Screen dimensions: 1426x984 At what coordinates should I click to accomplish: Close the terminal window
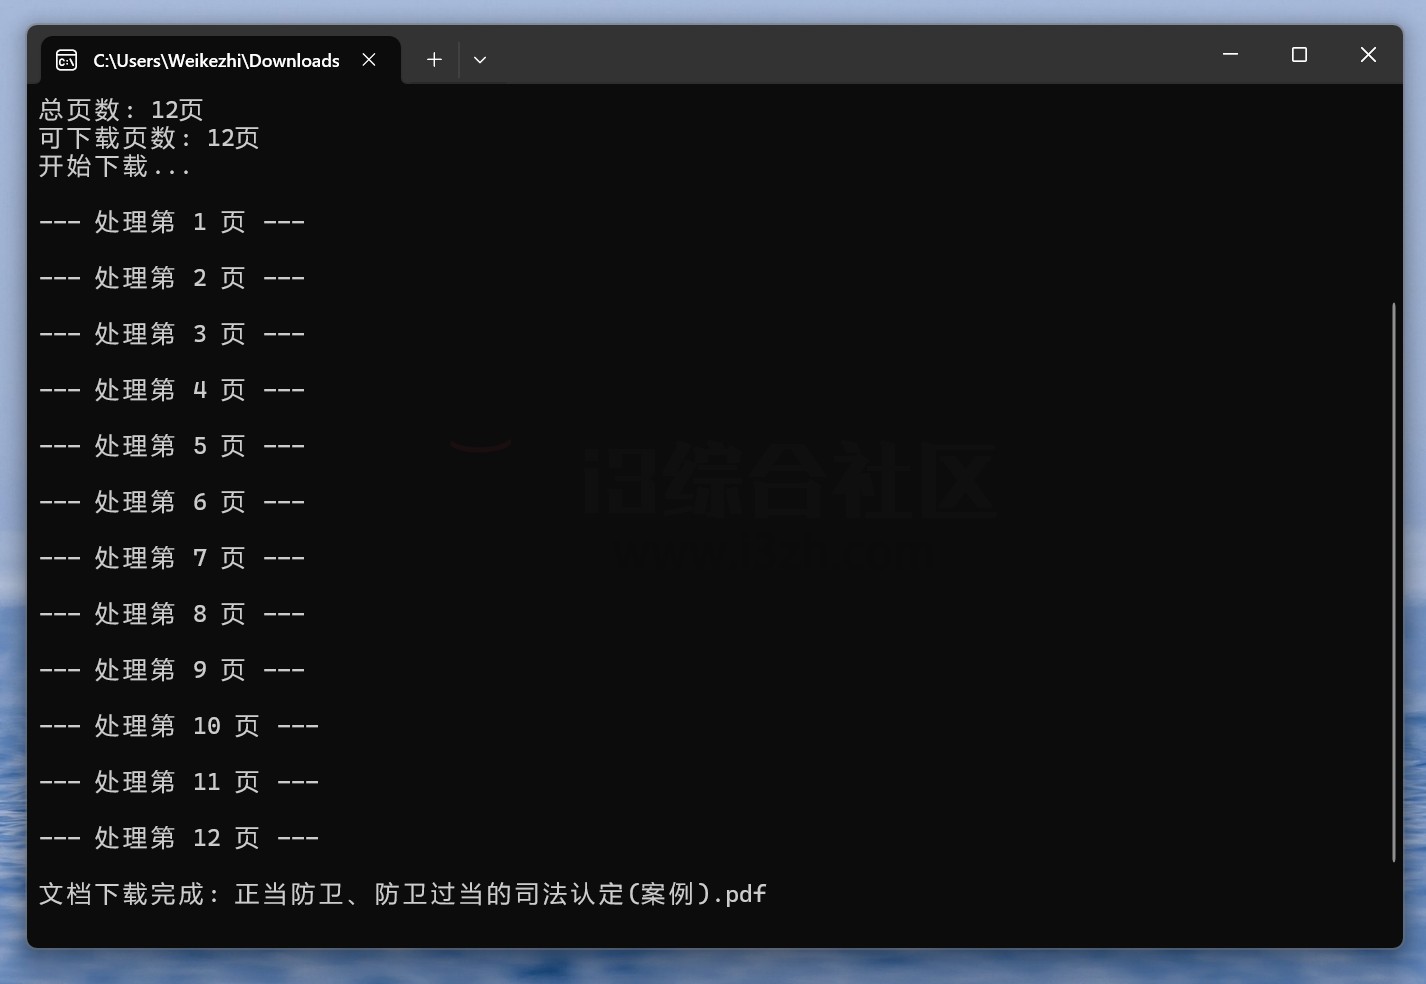tap(1368, 55)
